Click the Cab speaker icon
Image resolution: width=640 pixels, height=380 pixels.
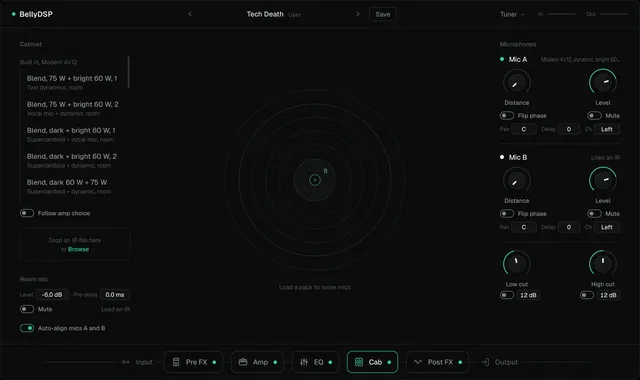359,362
